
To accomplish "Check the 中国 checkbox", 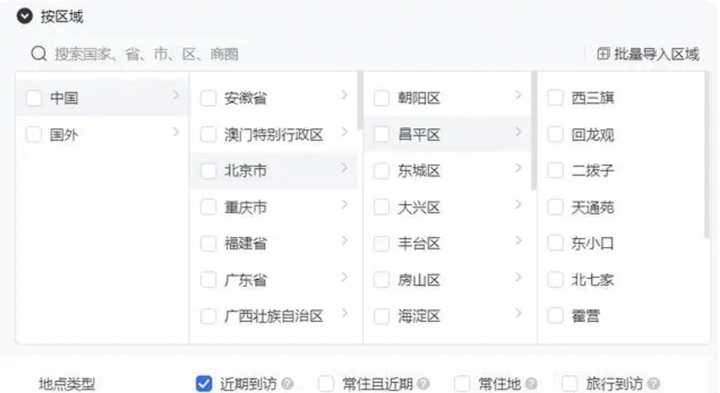I will (x=34, y=98).
